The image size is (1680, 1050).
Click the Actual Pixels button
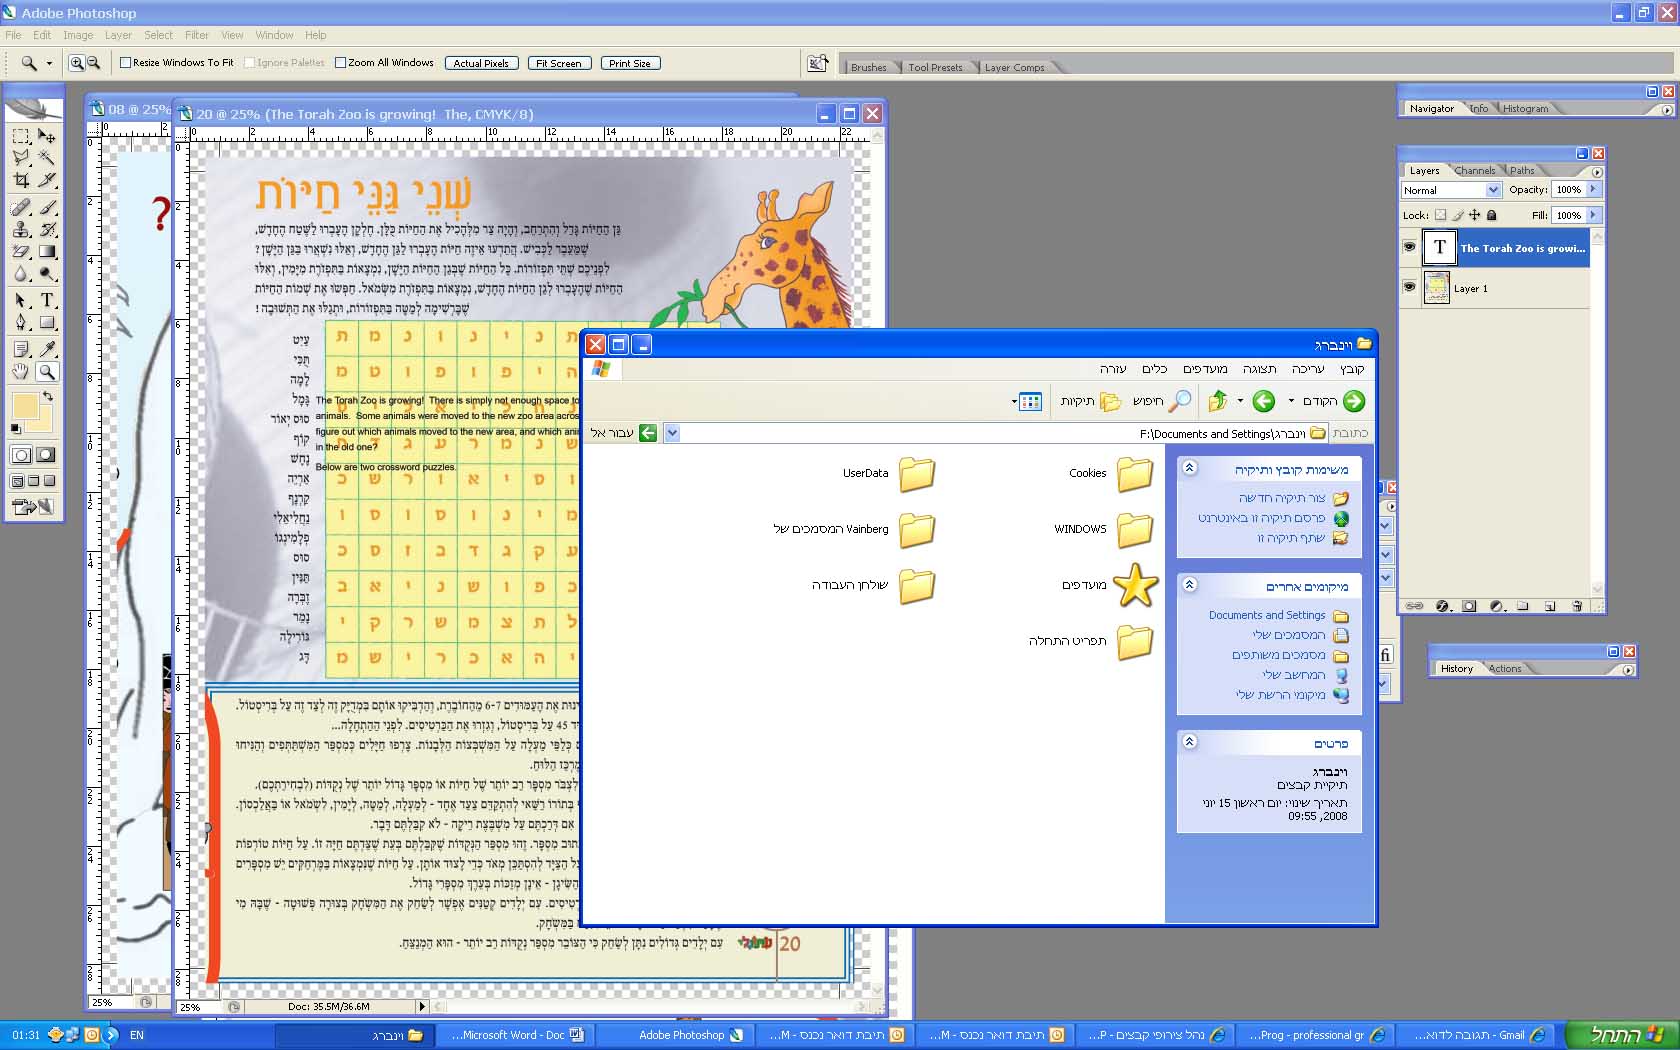[x=481, y=63]
